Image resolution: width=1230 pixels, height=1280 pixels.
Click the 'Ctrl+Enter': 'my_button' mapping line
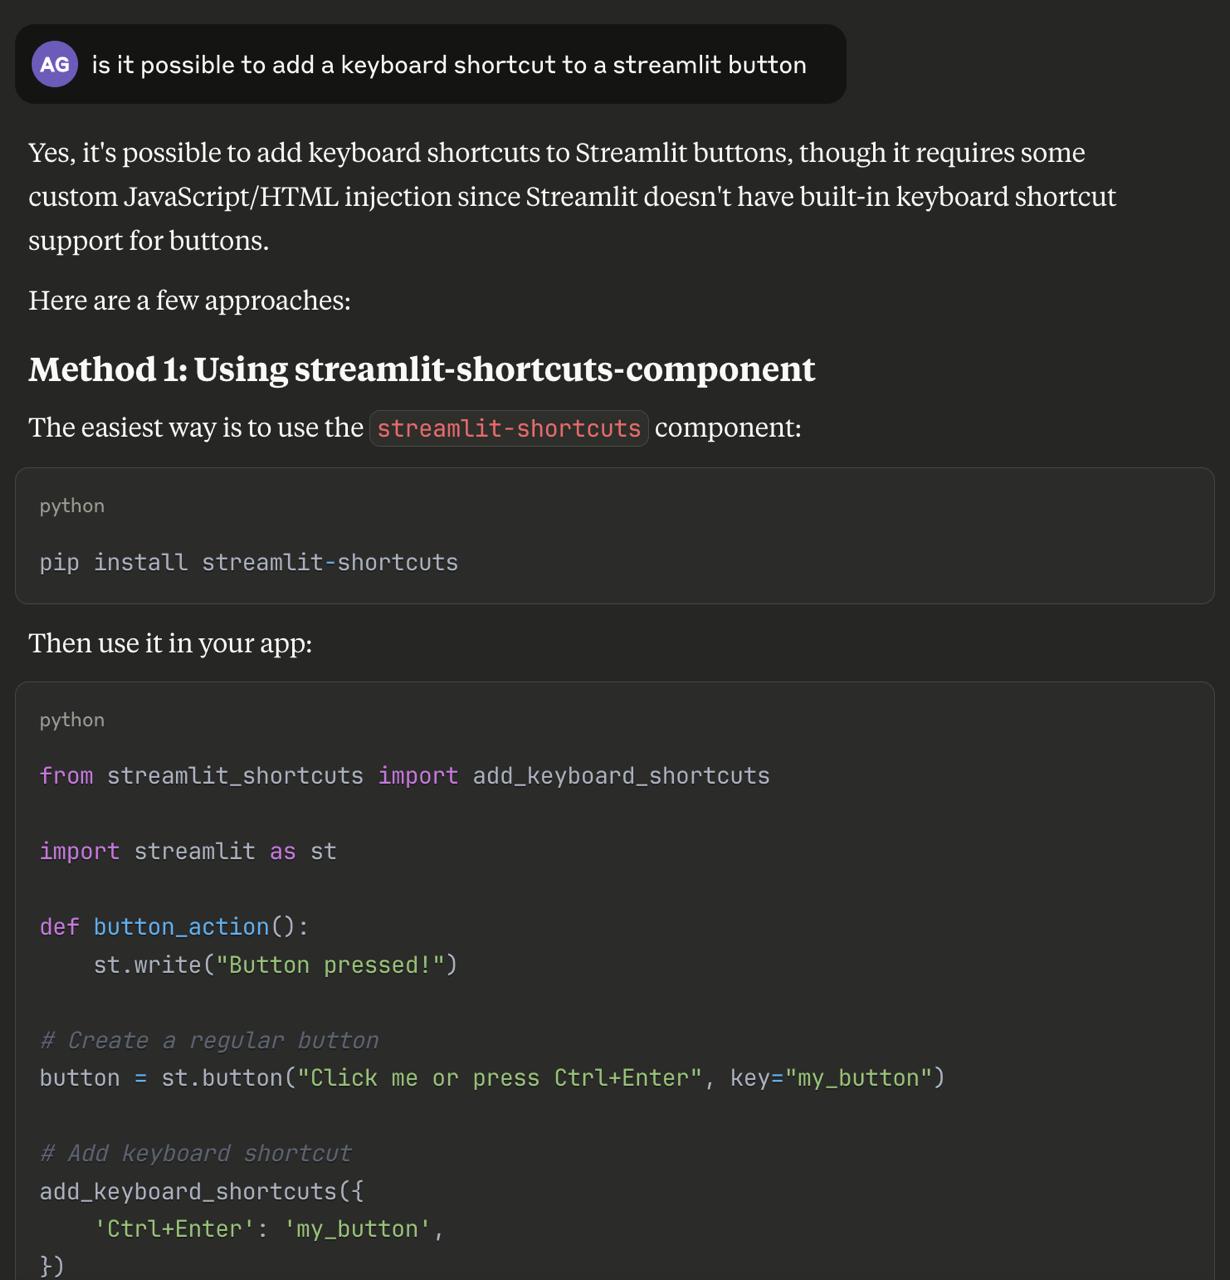tap(268, 1229)
